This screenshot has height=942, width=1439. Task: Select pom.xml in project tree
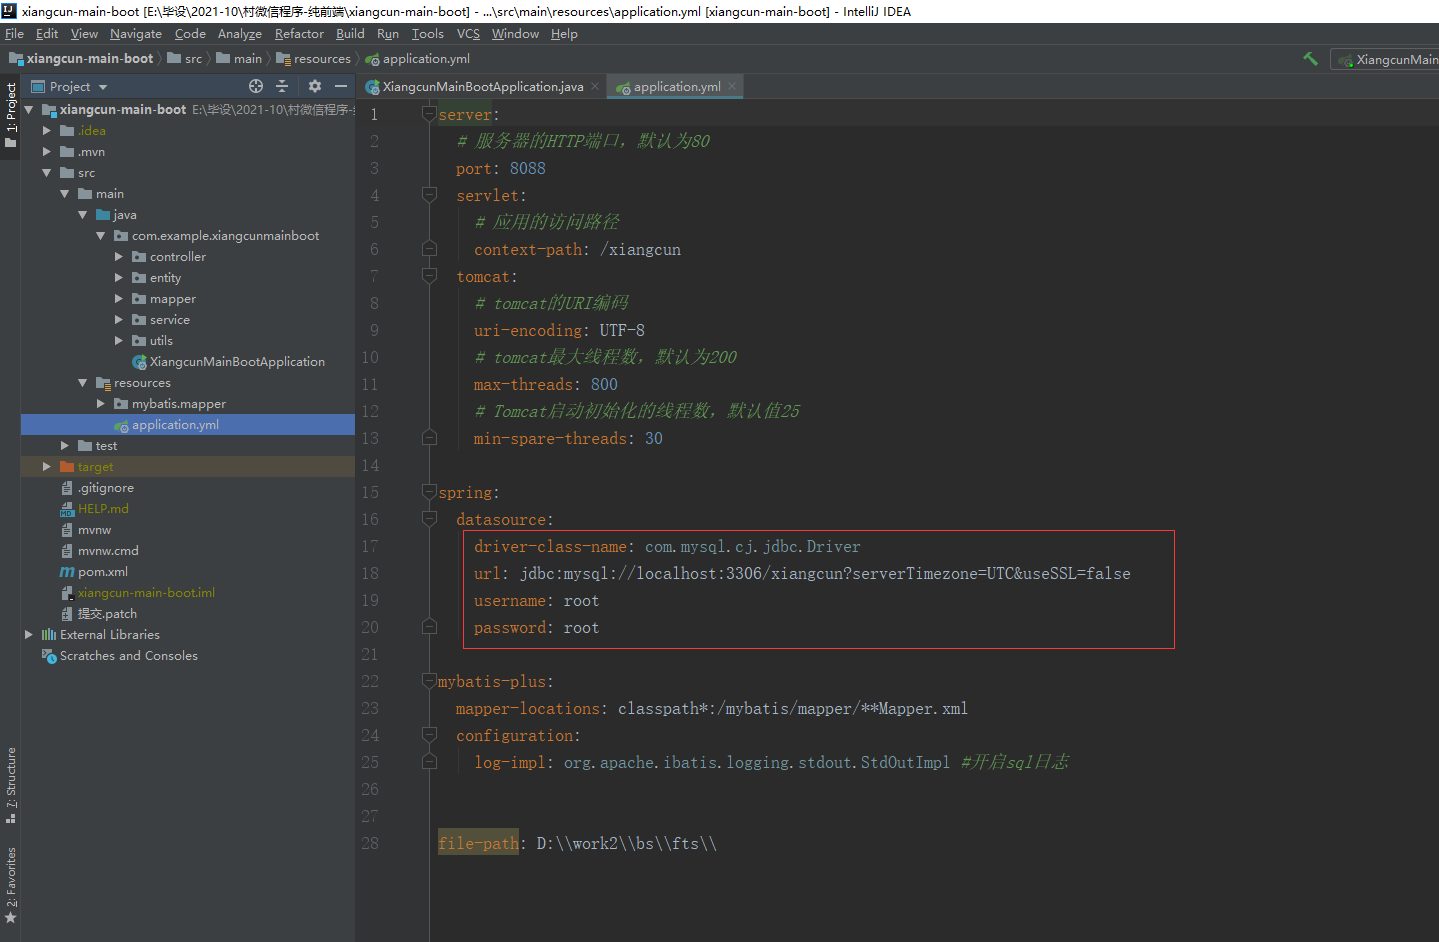coord(103,572)
